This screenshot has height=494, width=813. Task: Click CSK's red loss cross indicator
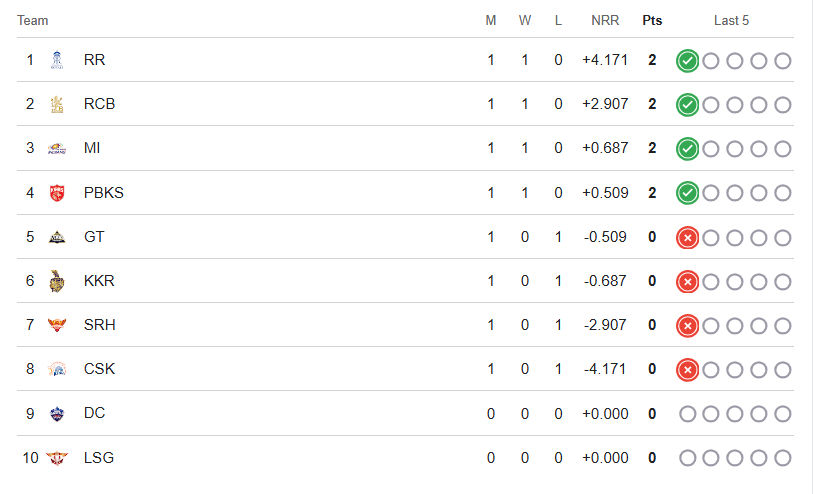687,370
